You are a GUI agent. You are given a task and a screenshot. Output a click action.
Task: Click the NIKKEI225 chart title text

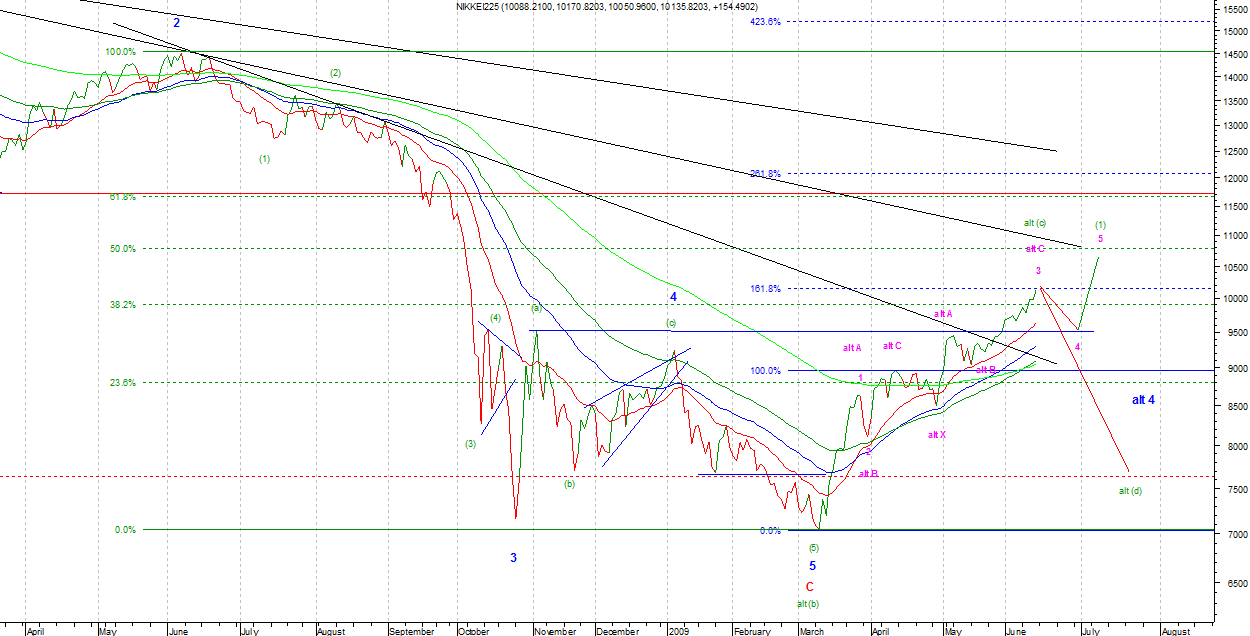point(473,6)
